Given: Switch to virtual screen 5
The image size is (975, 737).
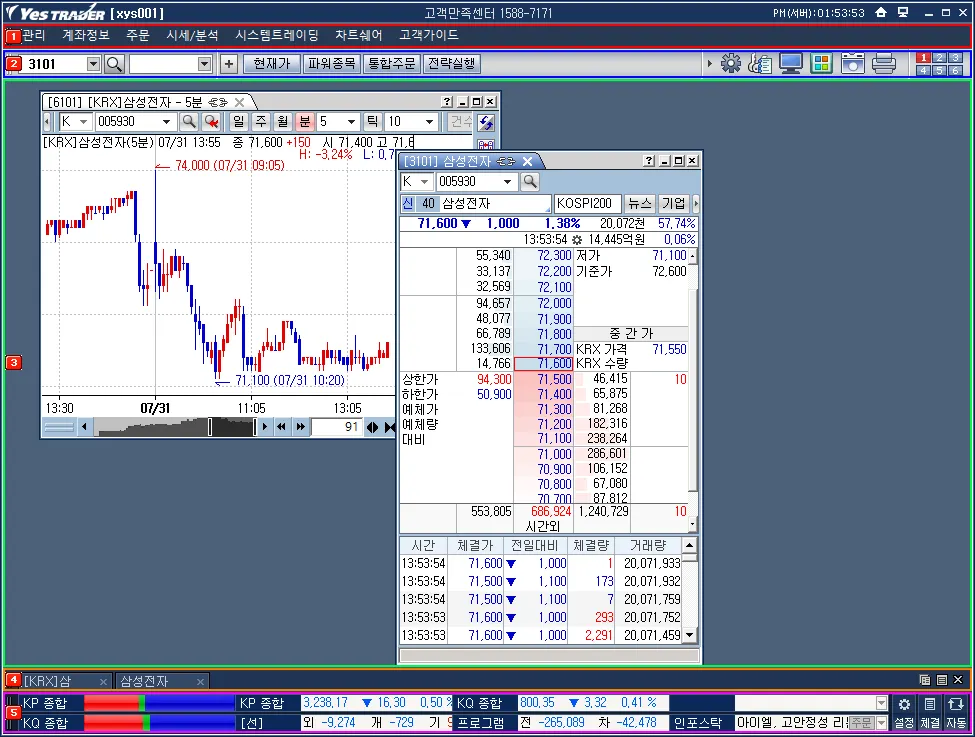Looking at the screenshot, I should click(940, 70).
